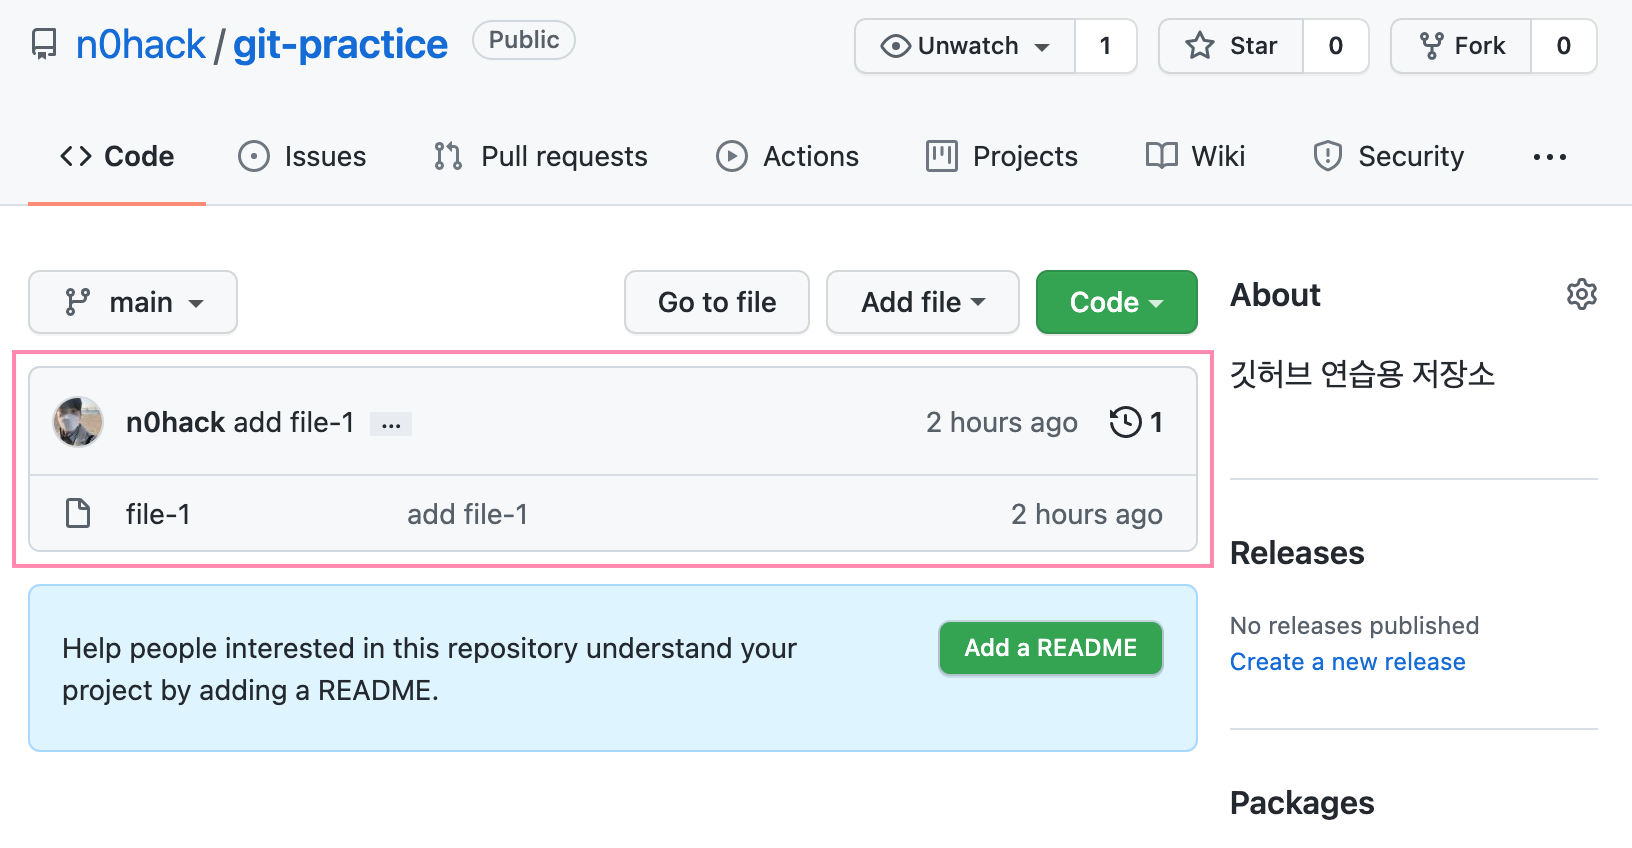The height and width of the screenshot is (848, 1632).
Task: Open the Pull requests tab
Action: click(541, 157)
